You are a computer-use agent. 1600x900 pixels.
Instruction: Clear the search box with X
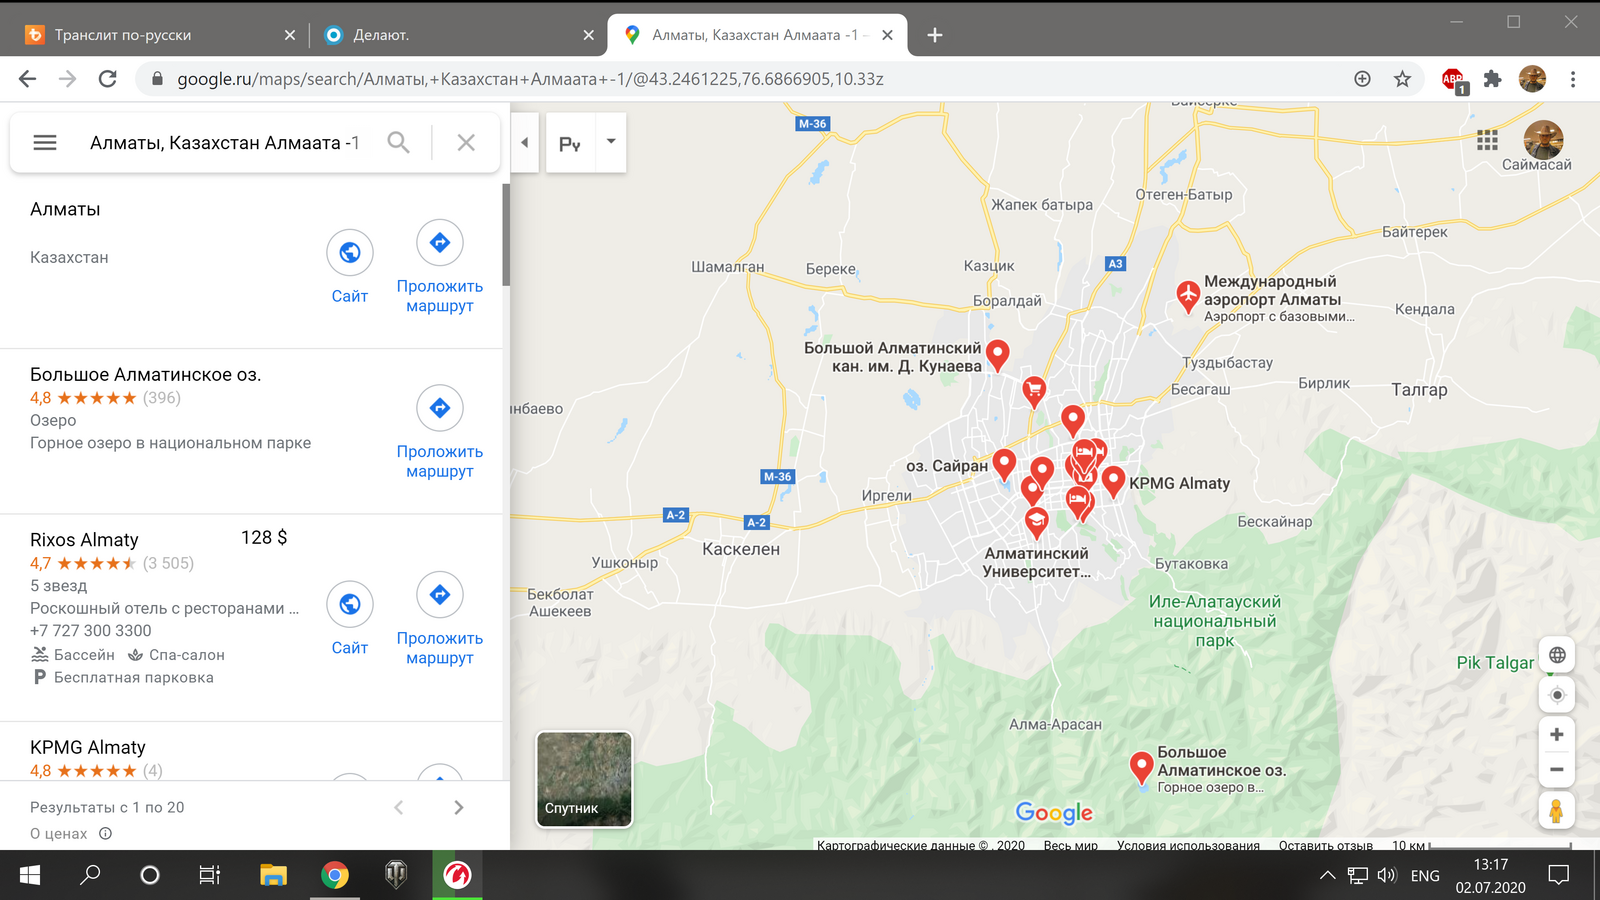(x=466, y=143)
